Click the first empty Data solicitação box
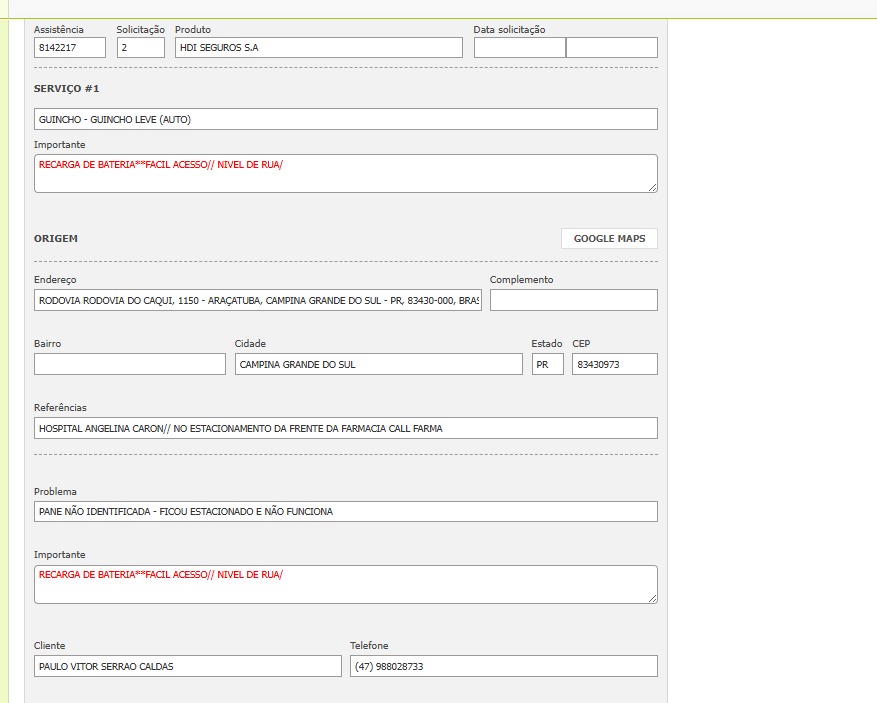This screenshot has width=877, height=703. [x=519, y=48]
